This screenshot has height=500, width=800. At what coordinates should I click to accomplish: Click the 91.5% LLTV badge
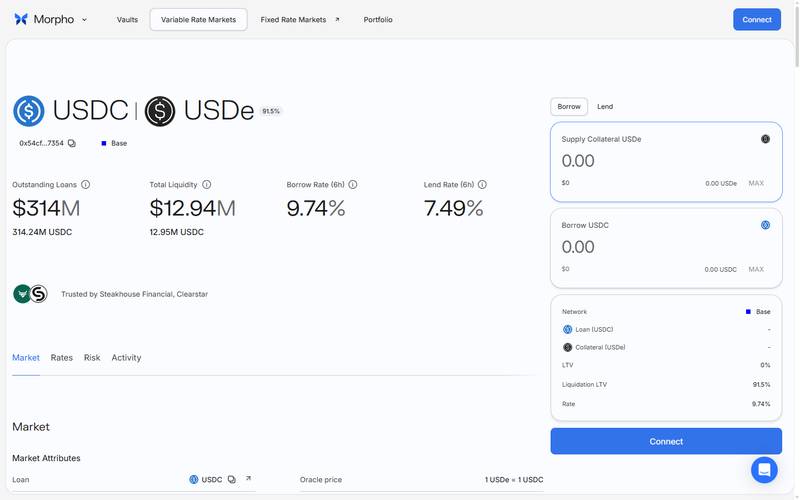click(270, 111)
